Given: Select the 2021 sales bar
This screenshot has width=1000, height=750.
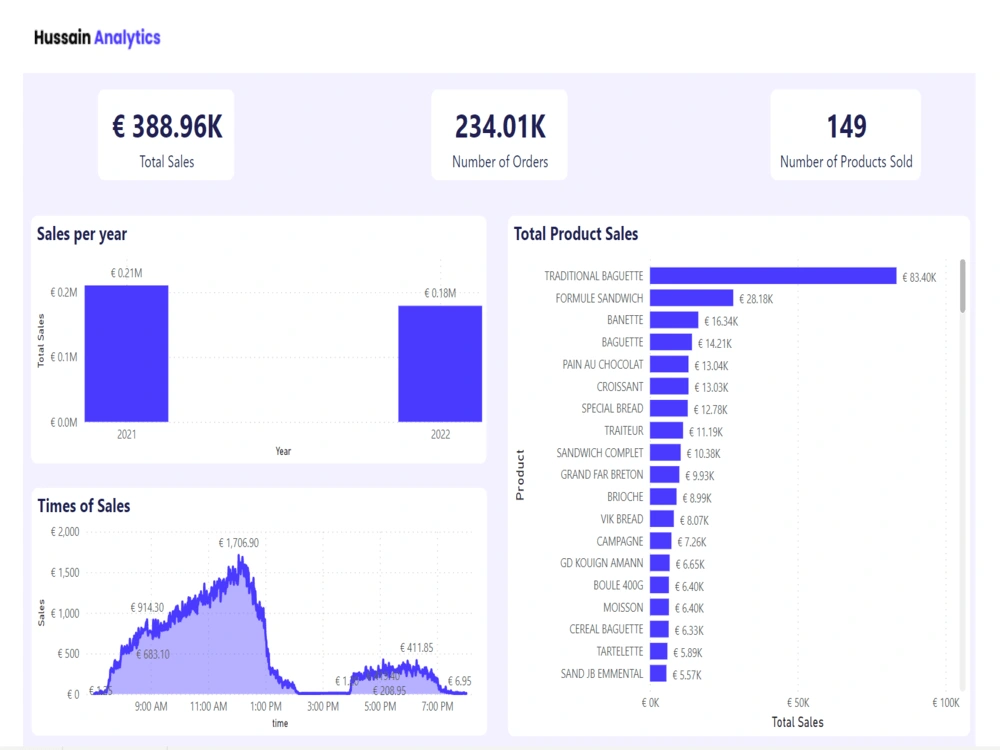Looking at the screenshot, I should tap(127, 352).
